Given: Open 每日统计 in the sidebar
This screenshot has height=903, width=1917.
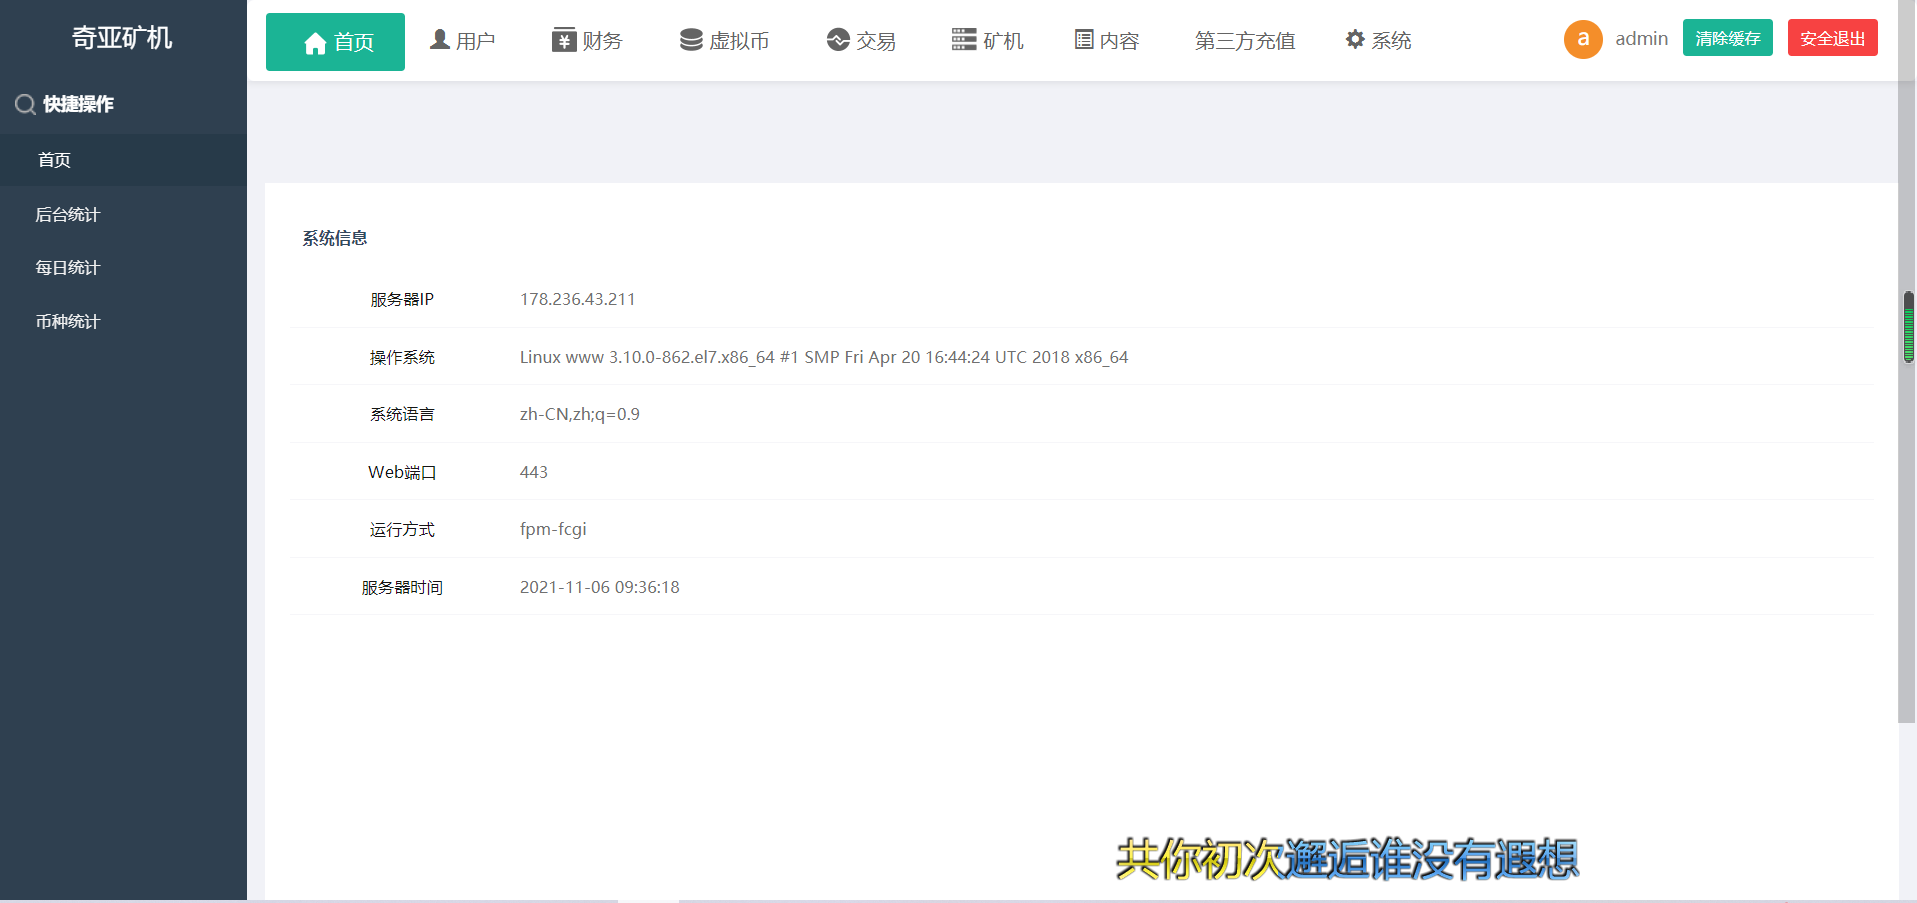Looking at the screenshot, I should (68, 268).
